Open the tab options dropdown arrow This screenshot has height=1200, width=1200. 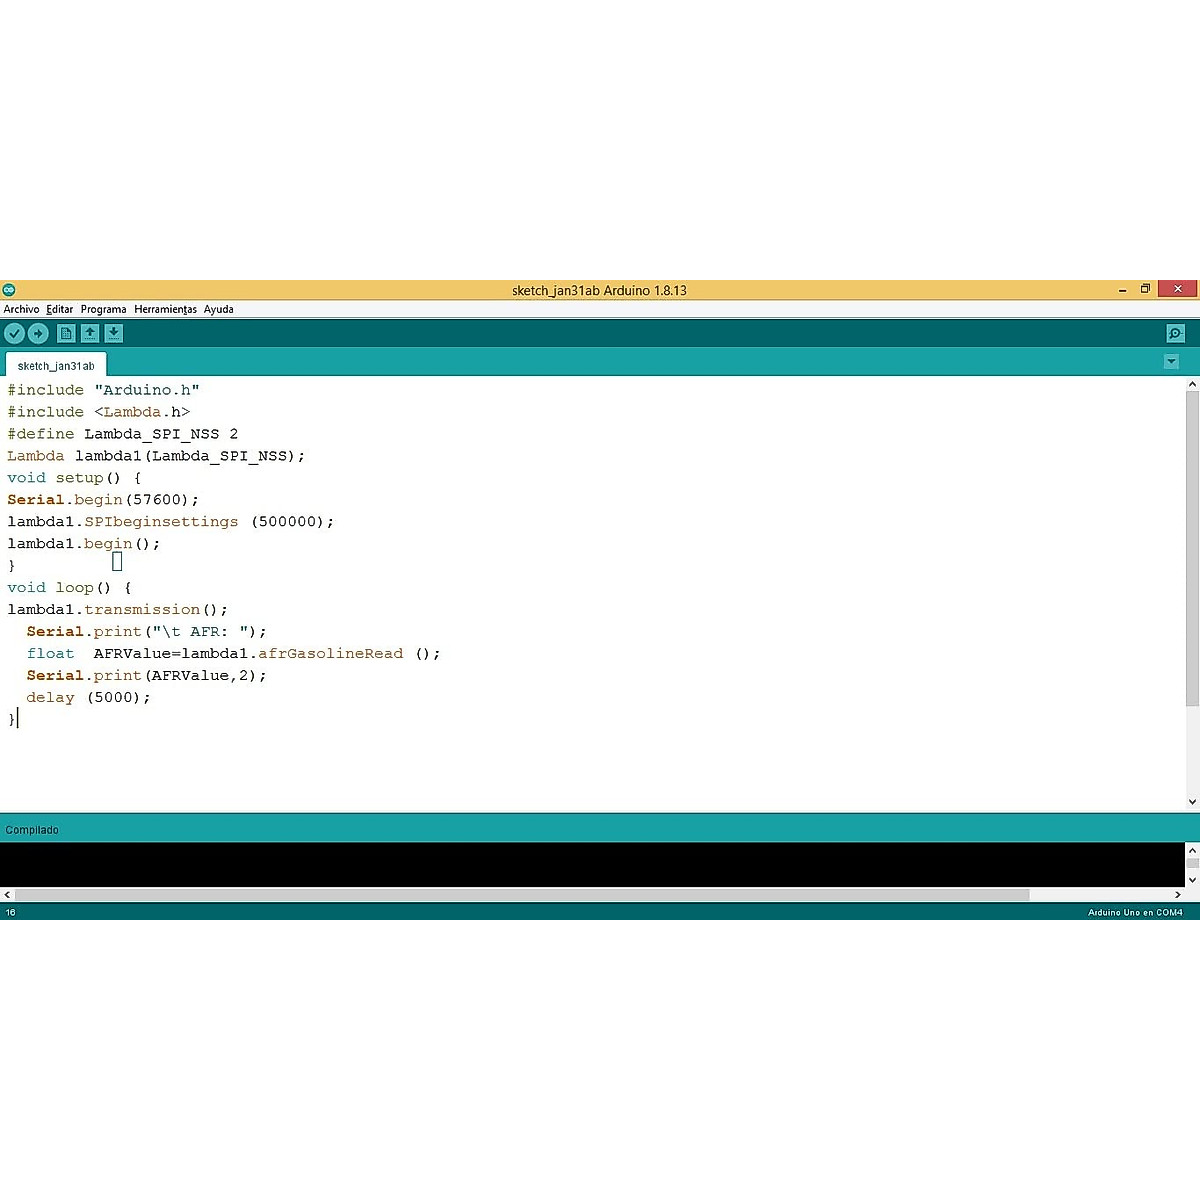click(x=1171, y=362)
